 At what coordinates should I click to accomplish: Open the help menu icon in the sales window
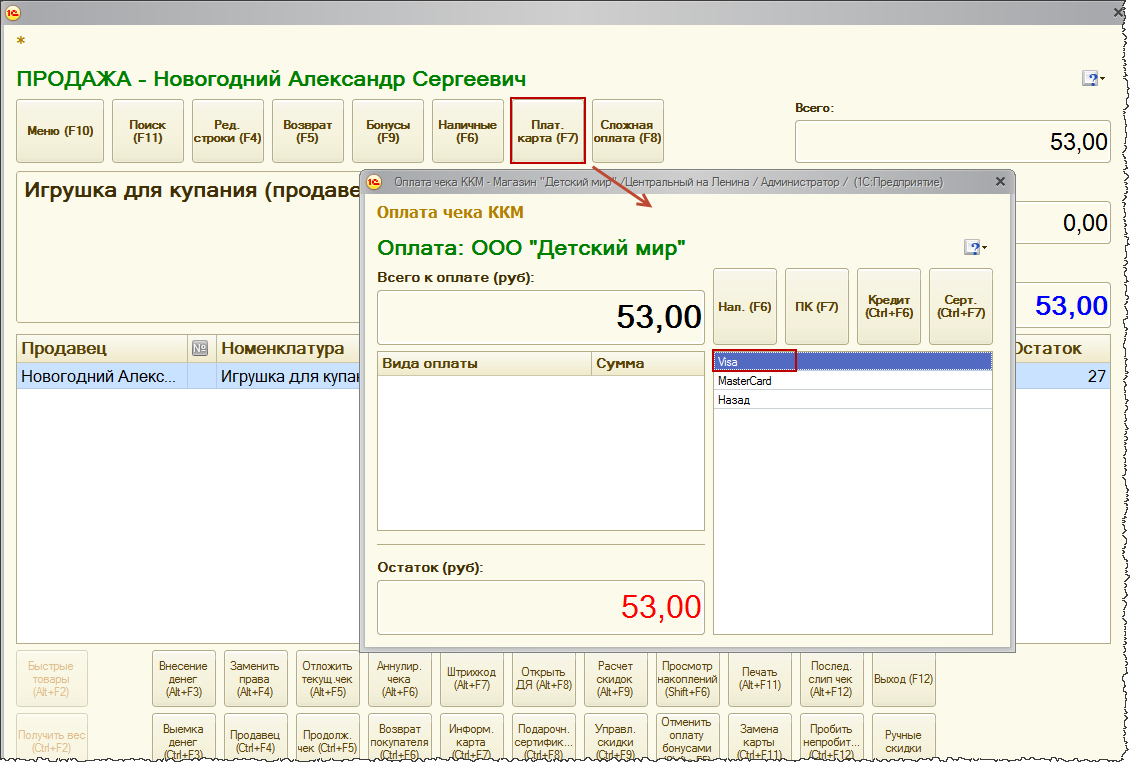pyautogui.click(x=1093, y=79)
